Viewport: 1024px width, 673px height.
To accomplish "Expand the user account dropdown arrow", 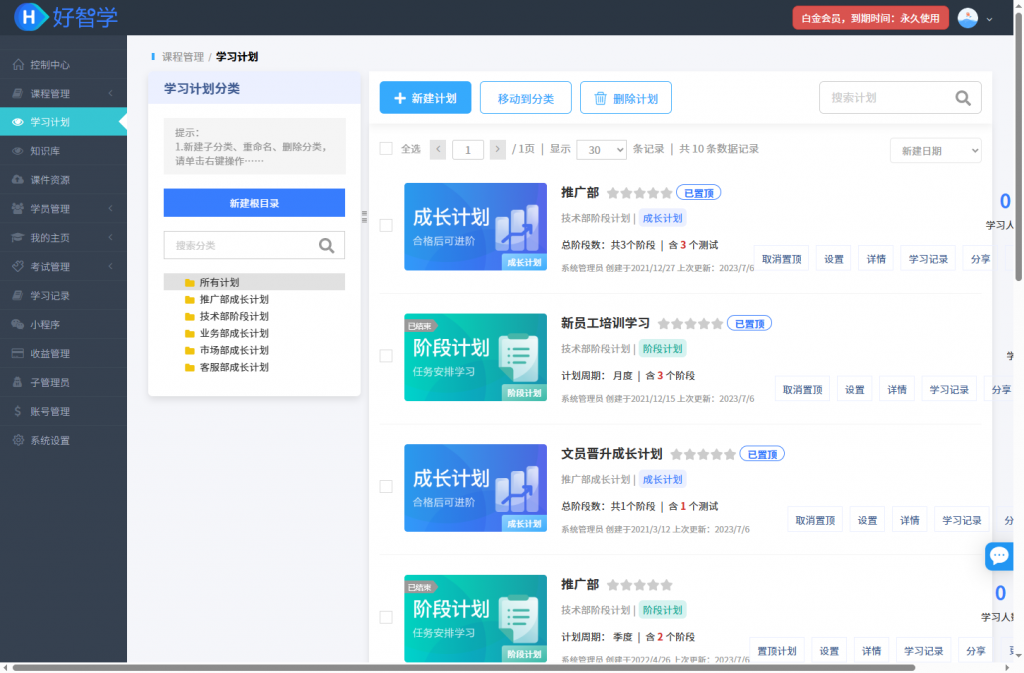I will click(989, 19).
